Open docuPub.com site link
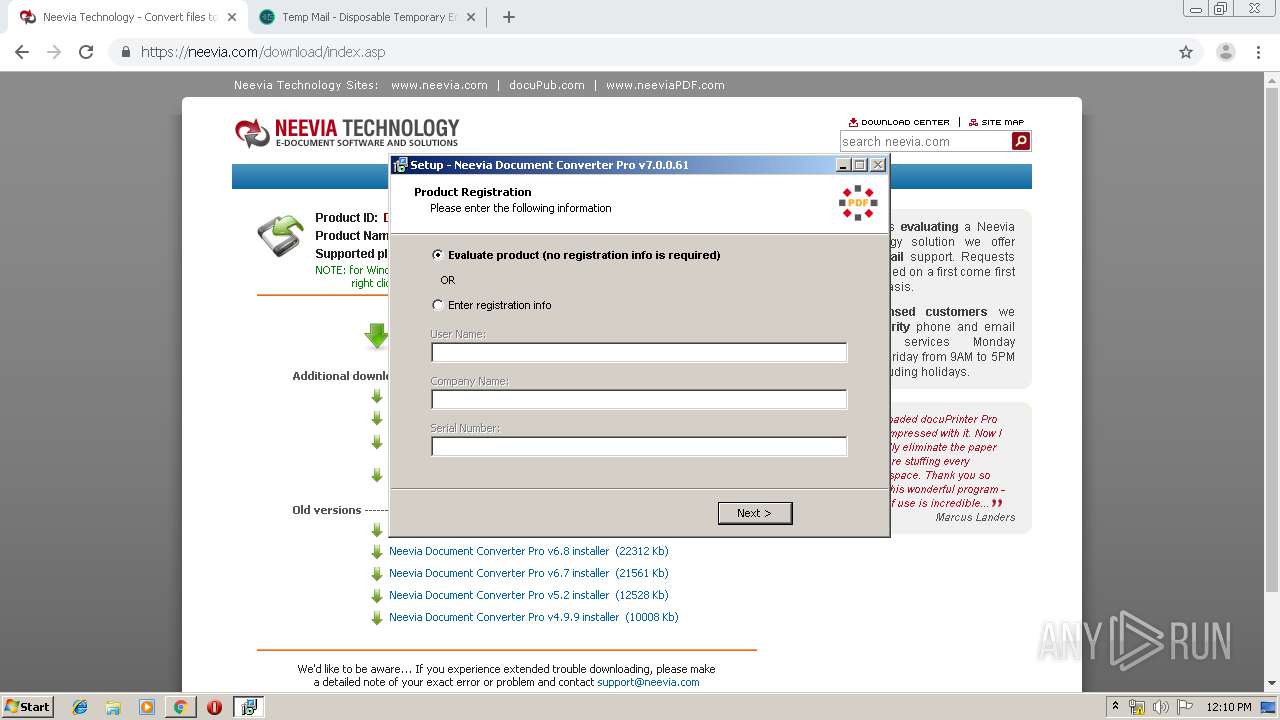Image resolution: width=1280 pixels, height=720 pixels. click(547, 85)
